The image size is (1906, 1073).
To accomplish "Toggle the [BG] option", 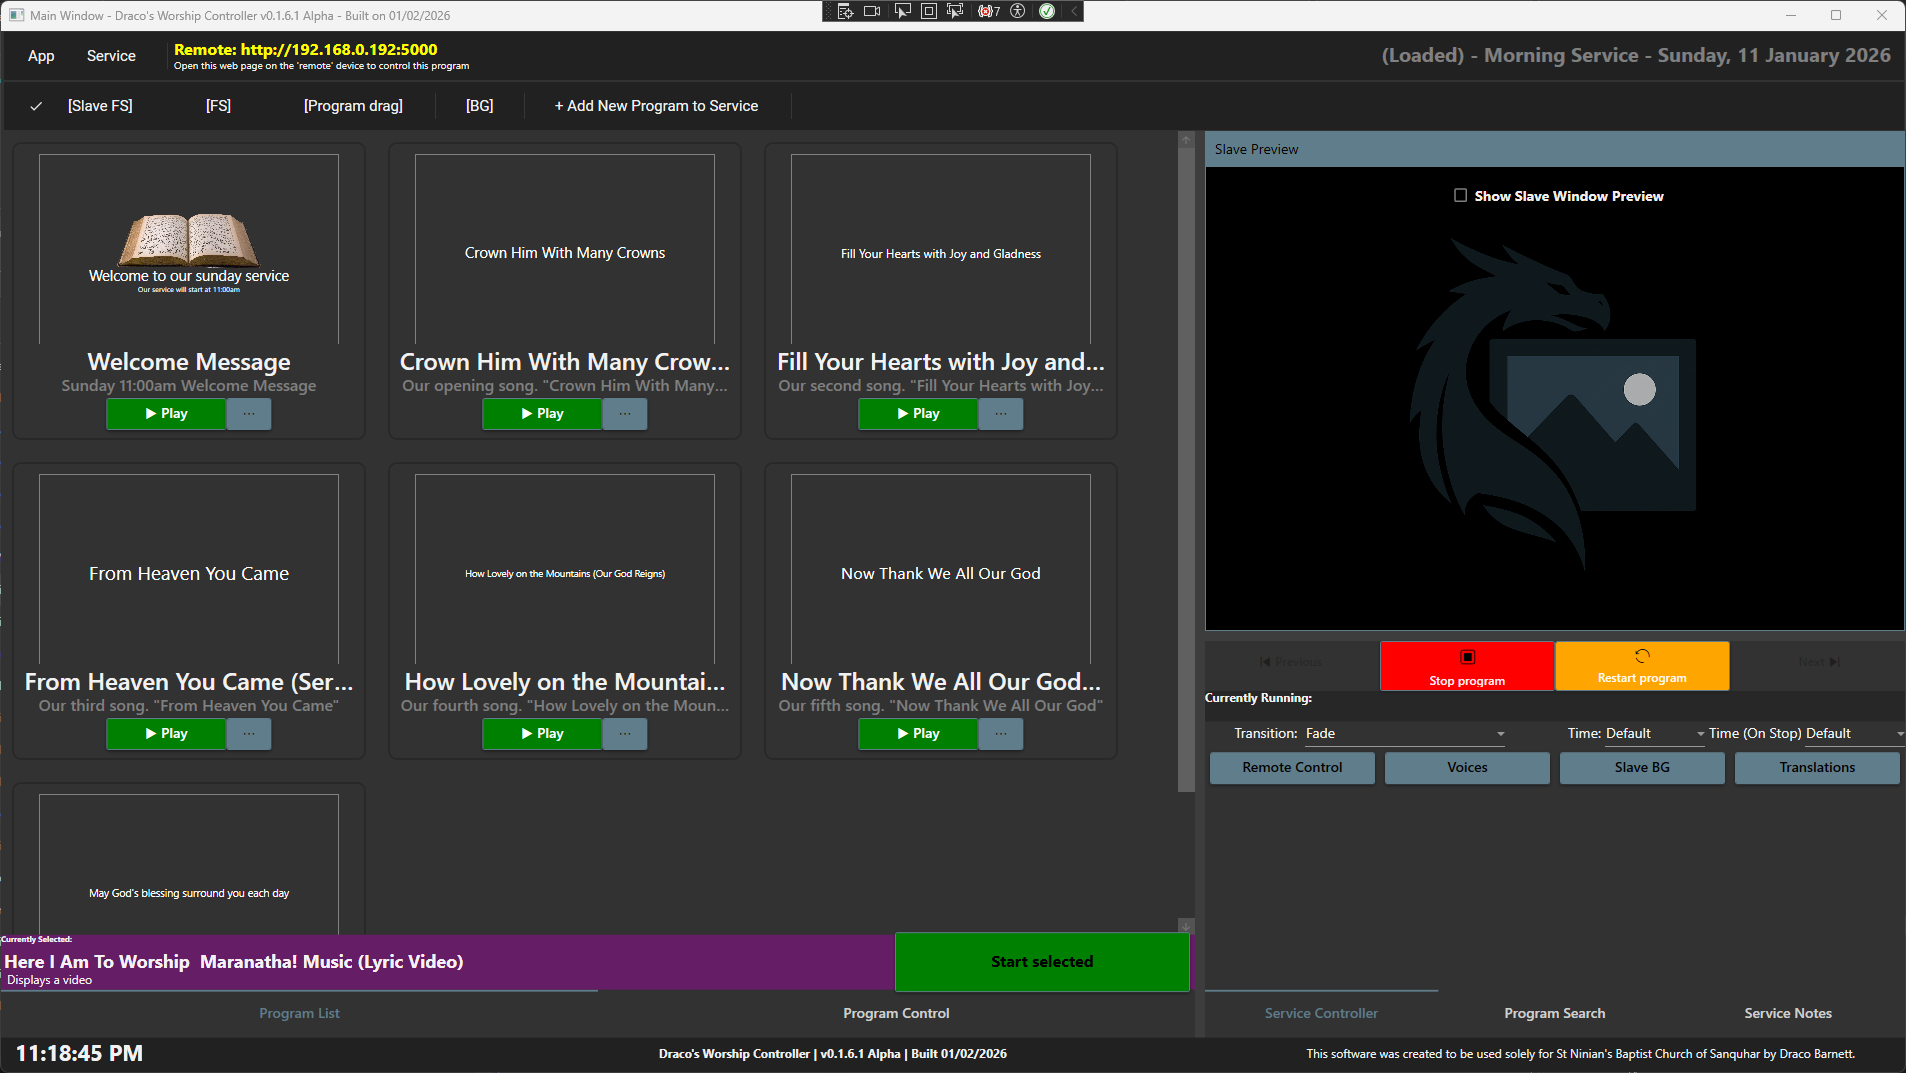I will click(x=479, y=106).
